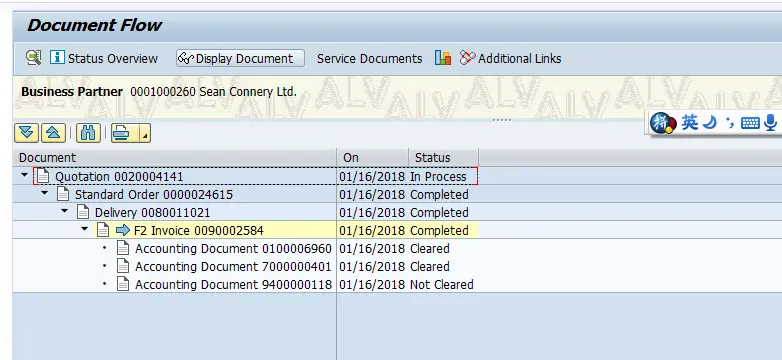Click document icon of Accounting Document 7000000401
Image resolution: width=782 pixels, height=360 pixels.
[x=123, y=266]
